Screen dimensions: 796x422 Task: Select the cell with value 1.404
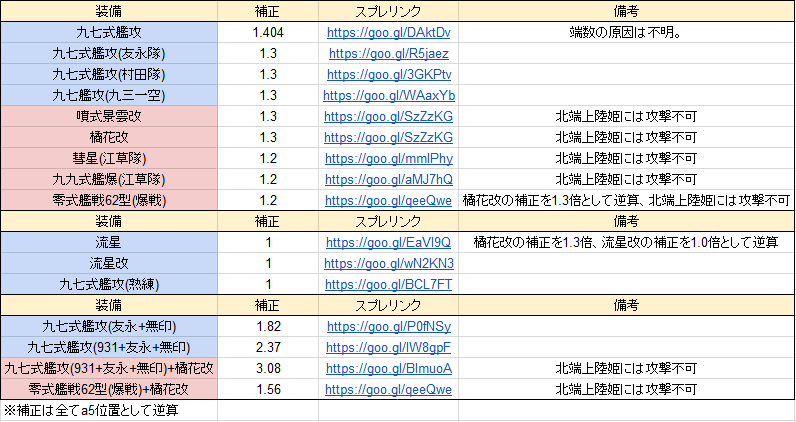pos(268,32)
